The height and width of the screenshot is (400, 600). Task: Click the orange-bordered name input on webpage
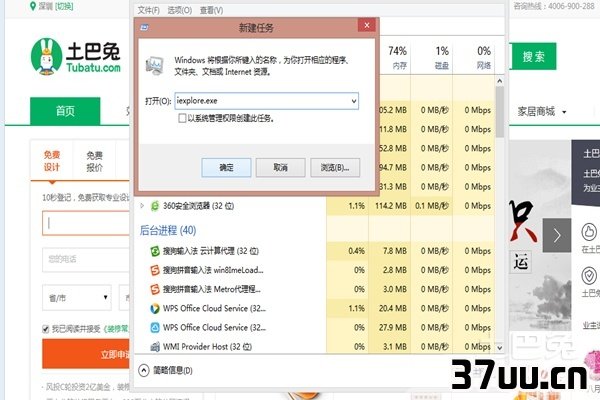[86, 223]
